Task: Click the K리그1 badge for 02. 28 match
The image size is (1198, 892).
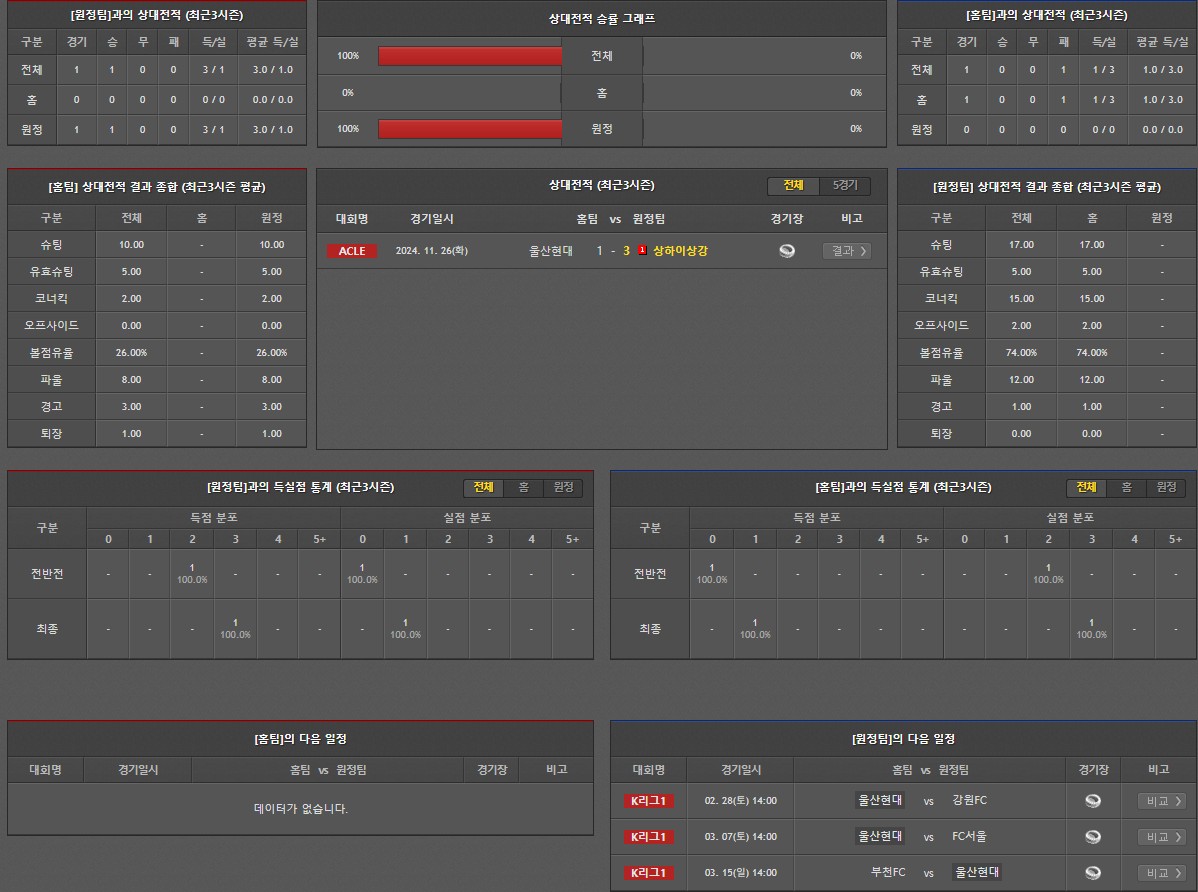Action: click(649, 801)
